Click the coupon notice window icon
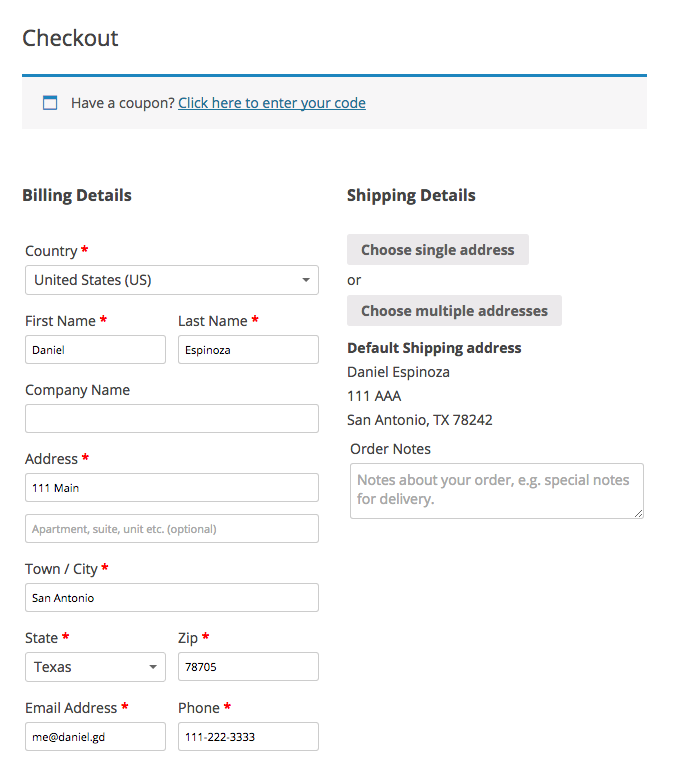682x767 pixels. (50, 103)
